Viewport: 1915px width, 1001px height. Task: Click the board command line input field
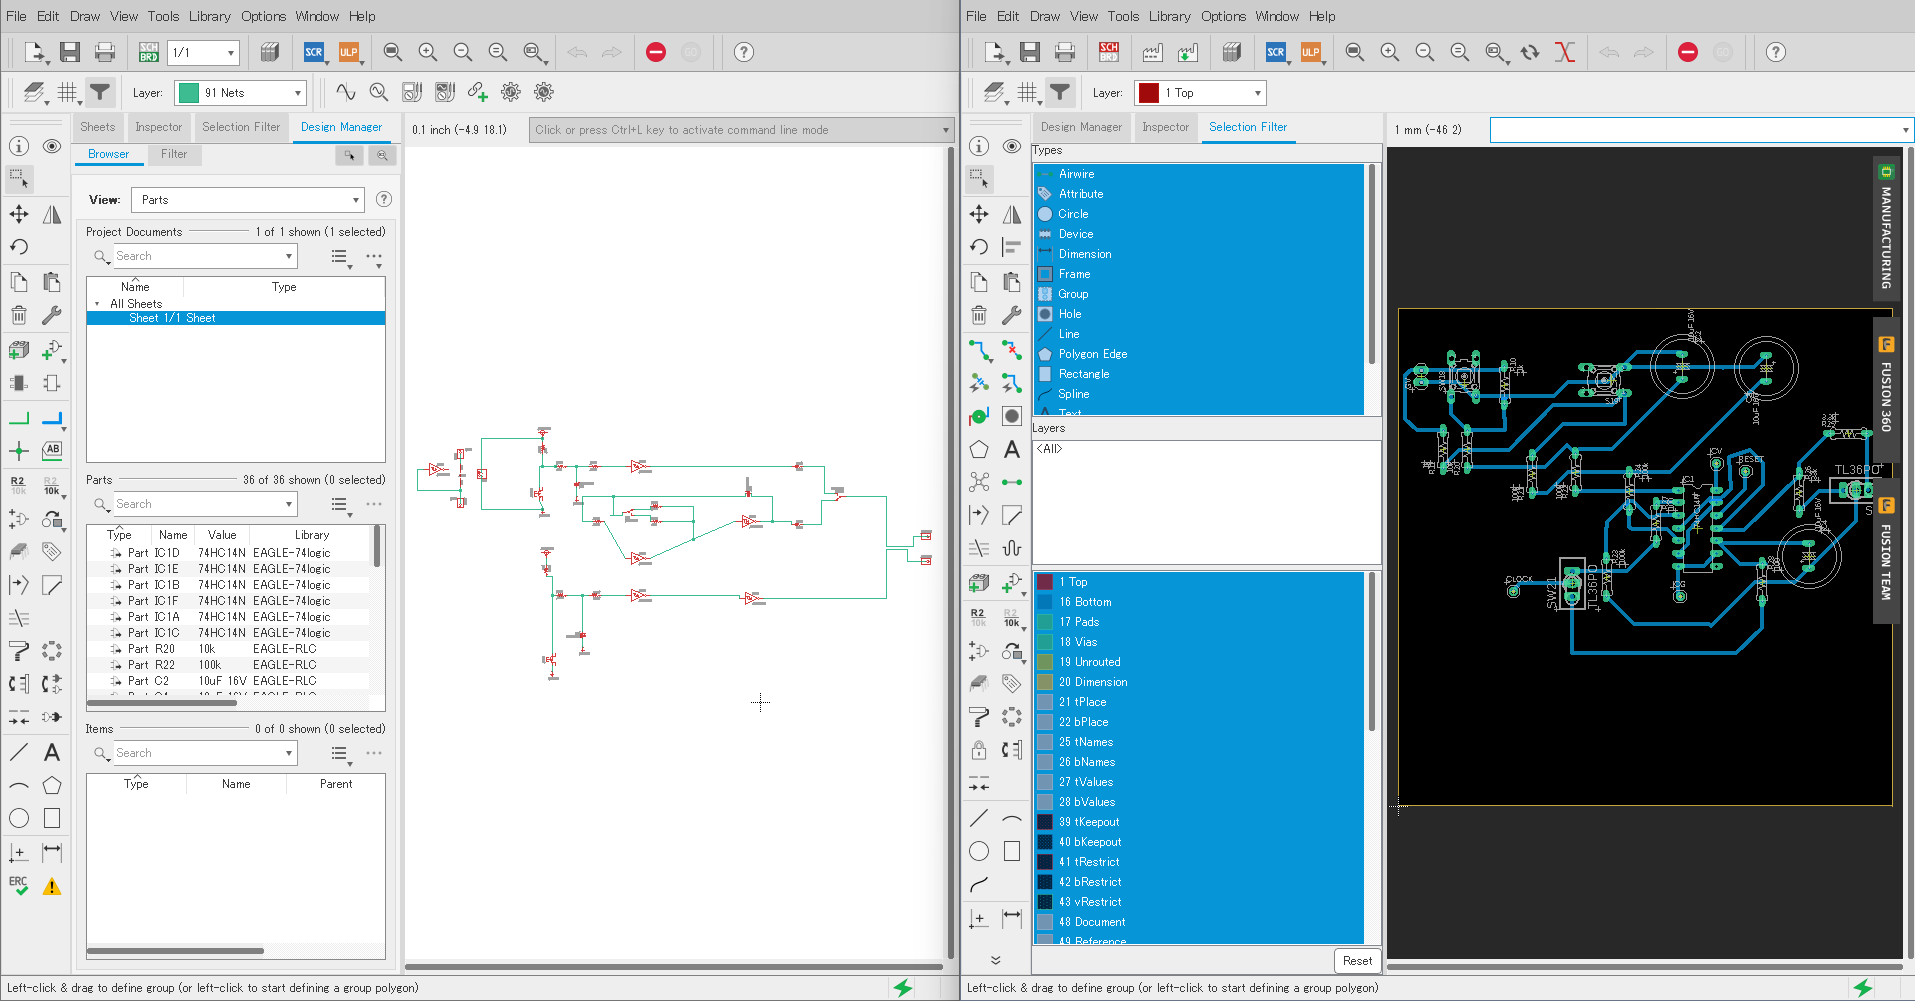point(1694,130)
